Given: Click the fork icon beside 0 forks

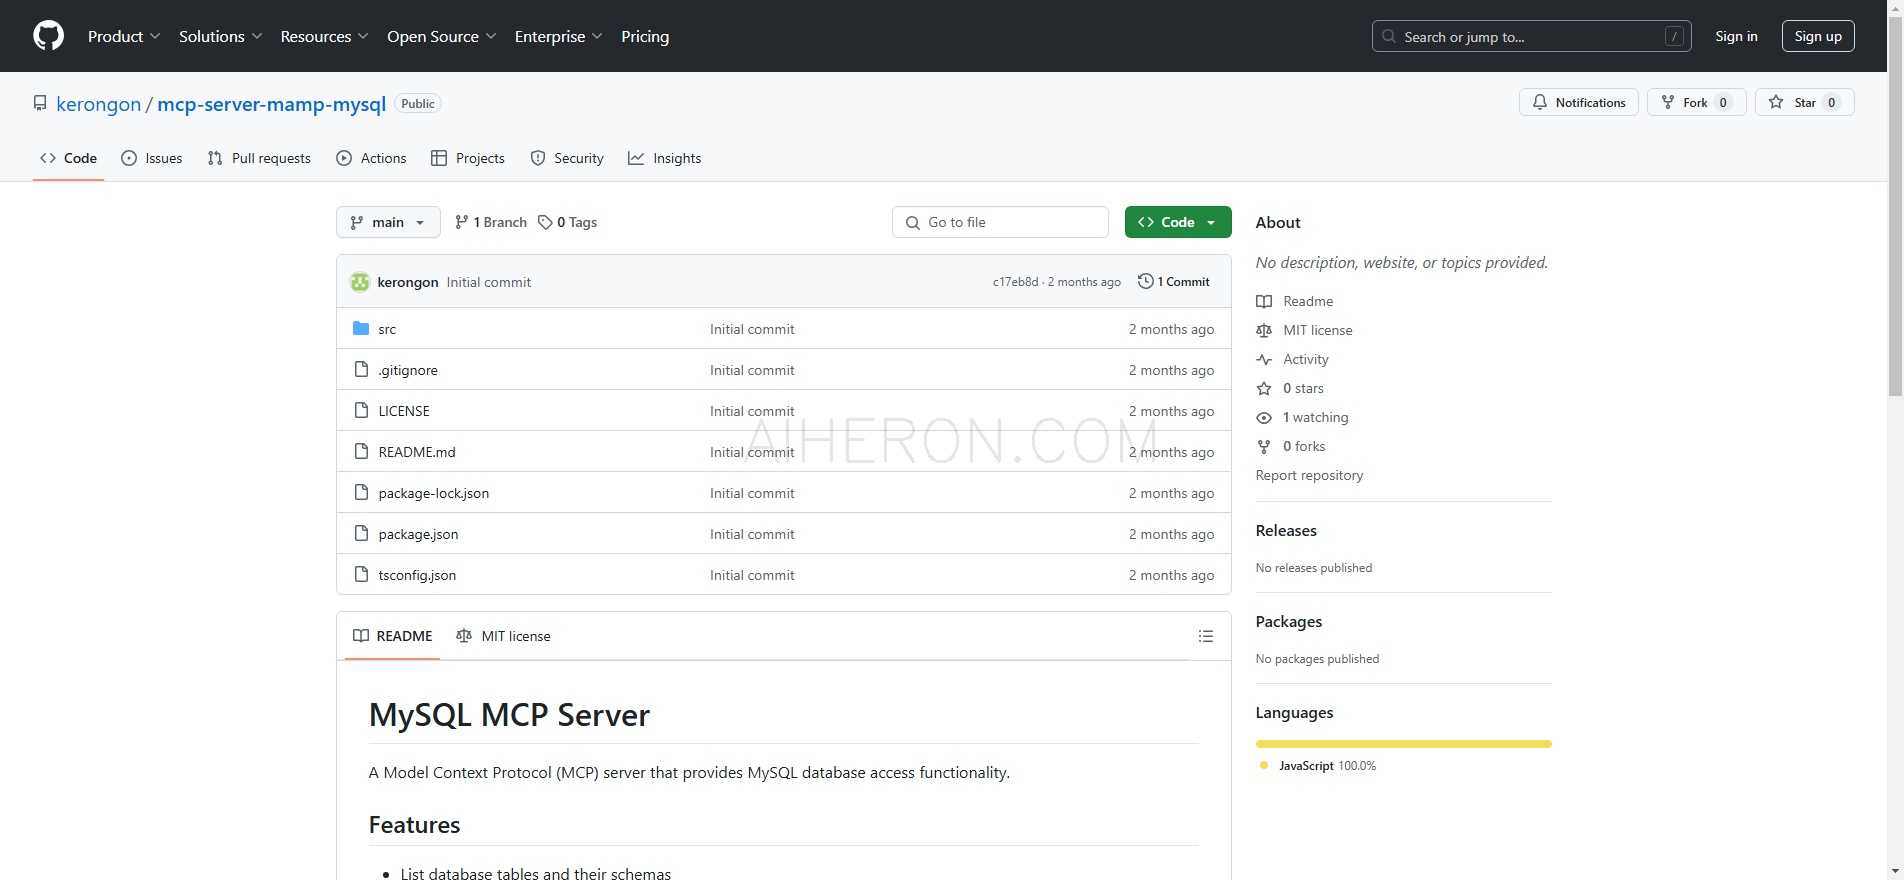Looking at the screenshot, I should [1264, 446].
